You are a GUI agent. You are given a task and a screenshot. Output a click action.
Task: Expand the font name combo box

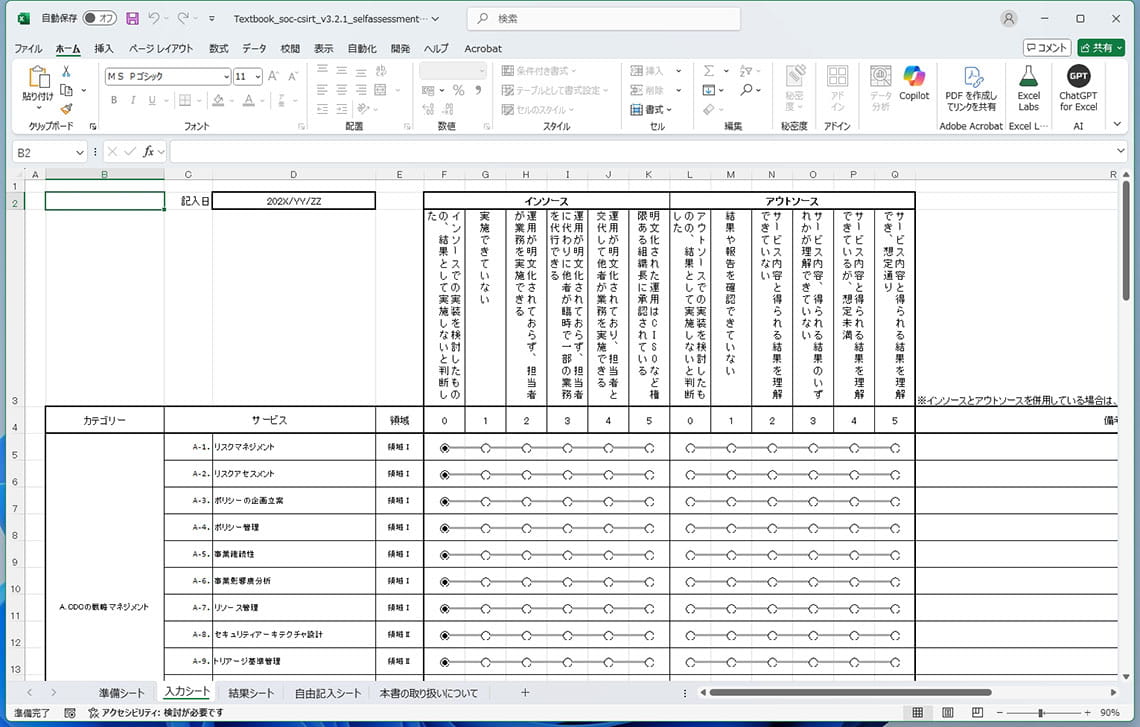[224, 76]
